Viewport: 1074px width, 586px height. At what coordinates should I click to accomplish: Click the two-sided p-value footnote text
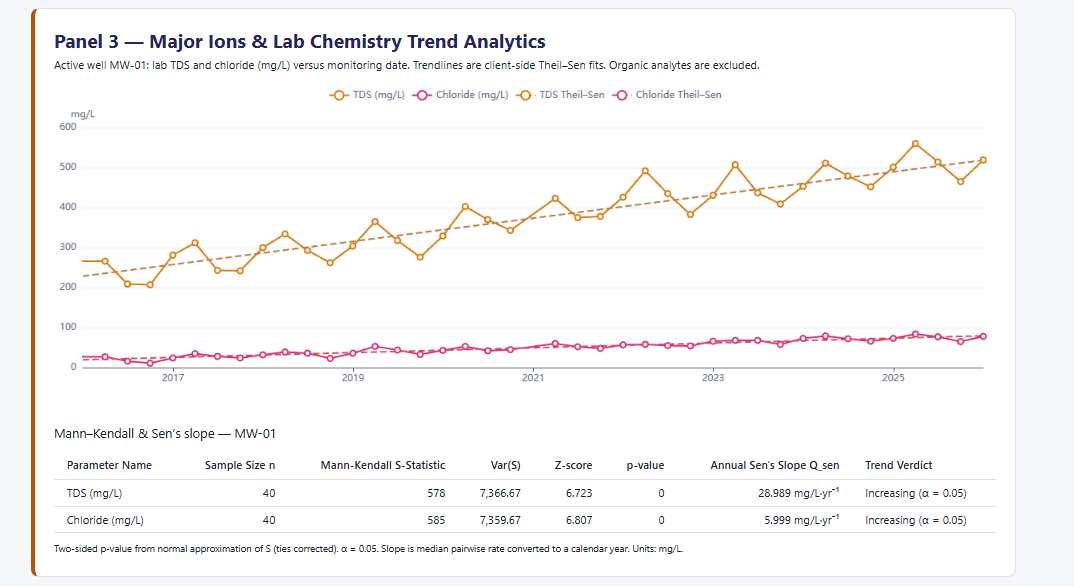(369, 549)
